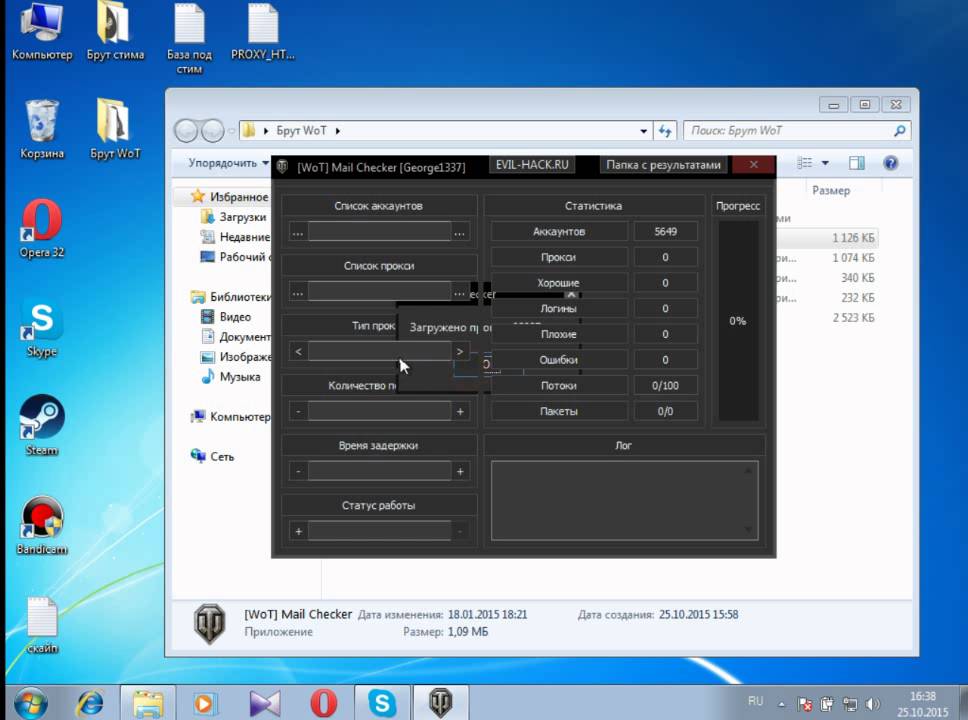Open Internet Explorer from the taskbar

tap(90, 703)
